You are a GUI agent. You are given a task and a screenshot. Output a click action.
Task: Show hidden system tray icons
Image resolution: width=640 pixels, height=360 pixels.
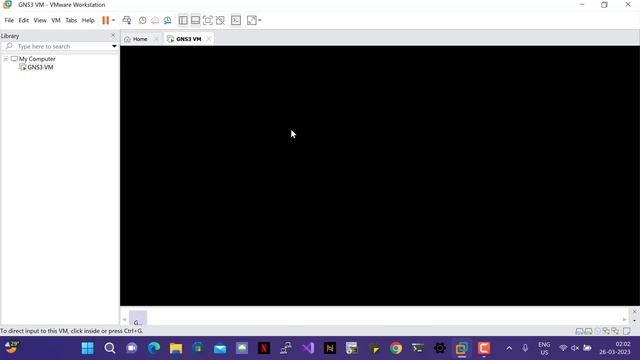[x=509, y=348]
